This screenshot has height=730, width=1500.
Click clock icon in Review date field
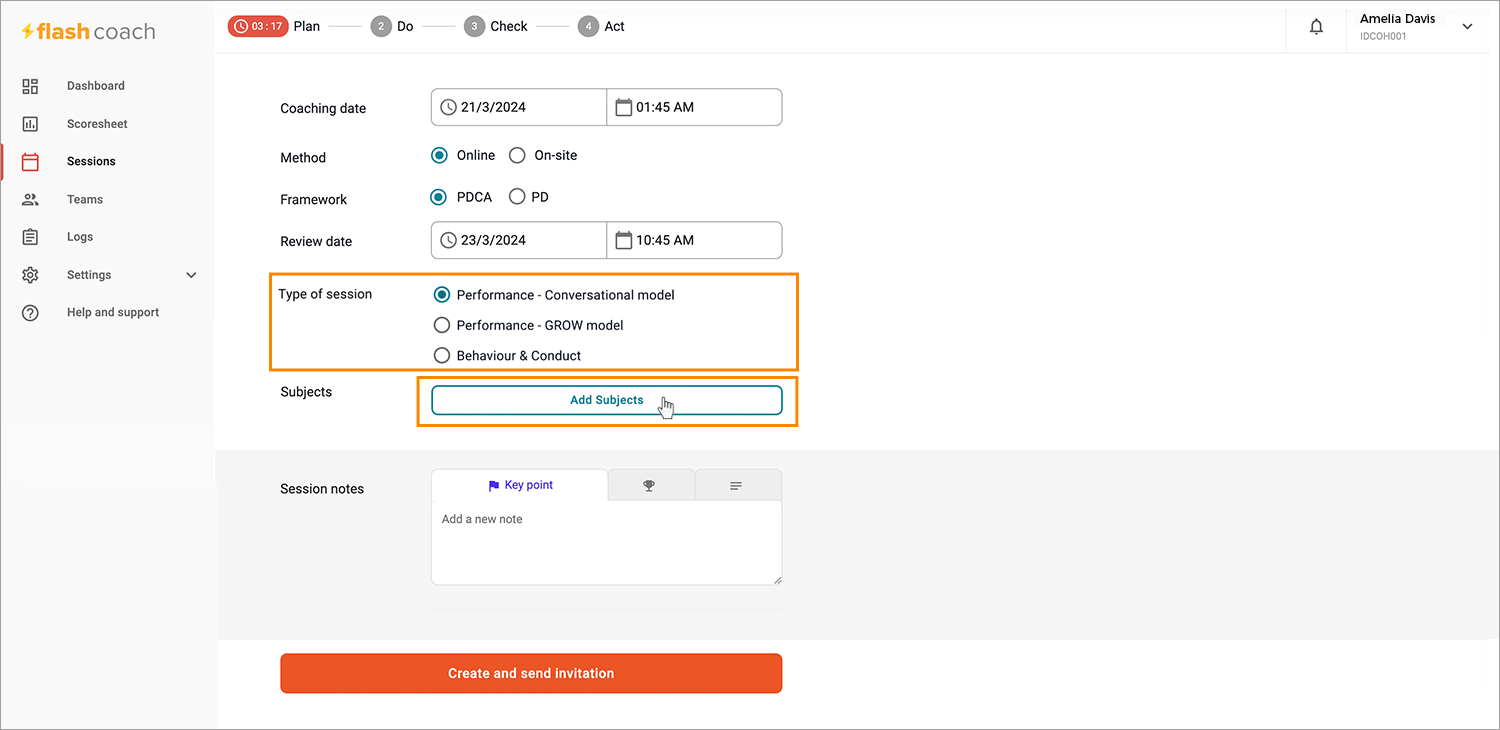[x=449, y=240]
